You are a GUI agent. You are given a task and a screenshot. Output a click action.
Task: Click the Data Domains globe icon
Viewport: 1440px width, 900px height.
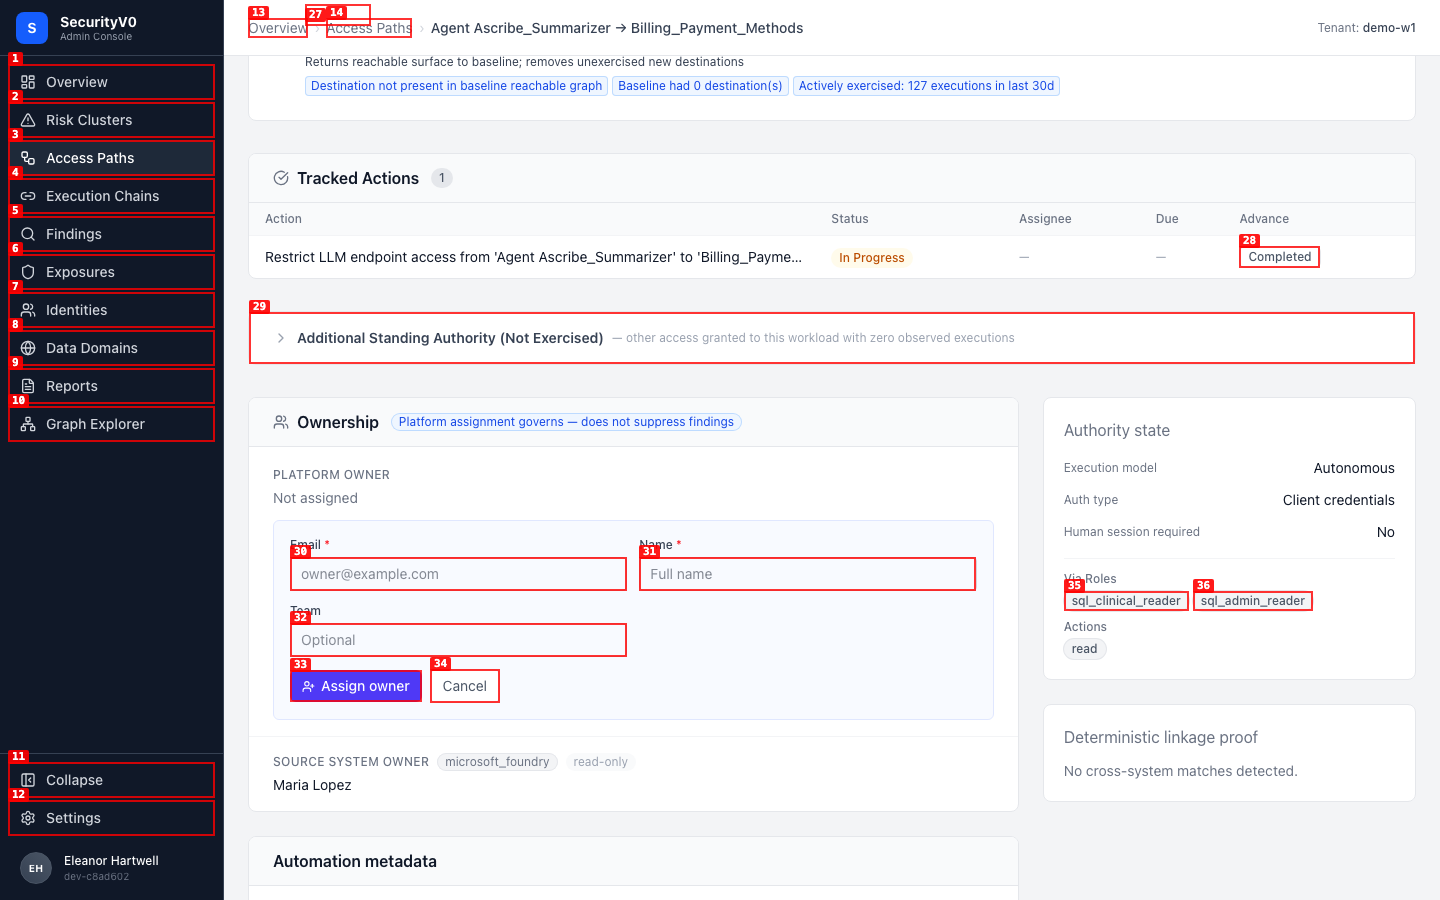click(28, 348)
